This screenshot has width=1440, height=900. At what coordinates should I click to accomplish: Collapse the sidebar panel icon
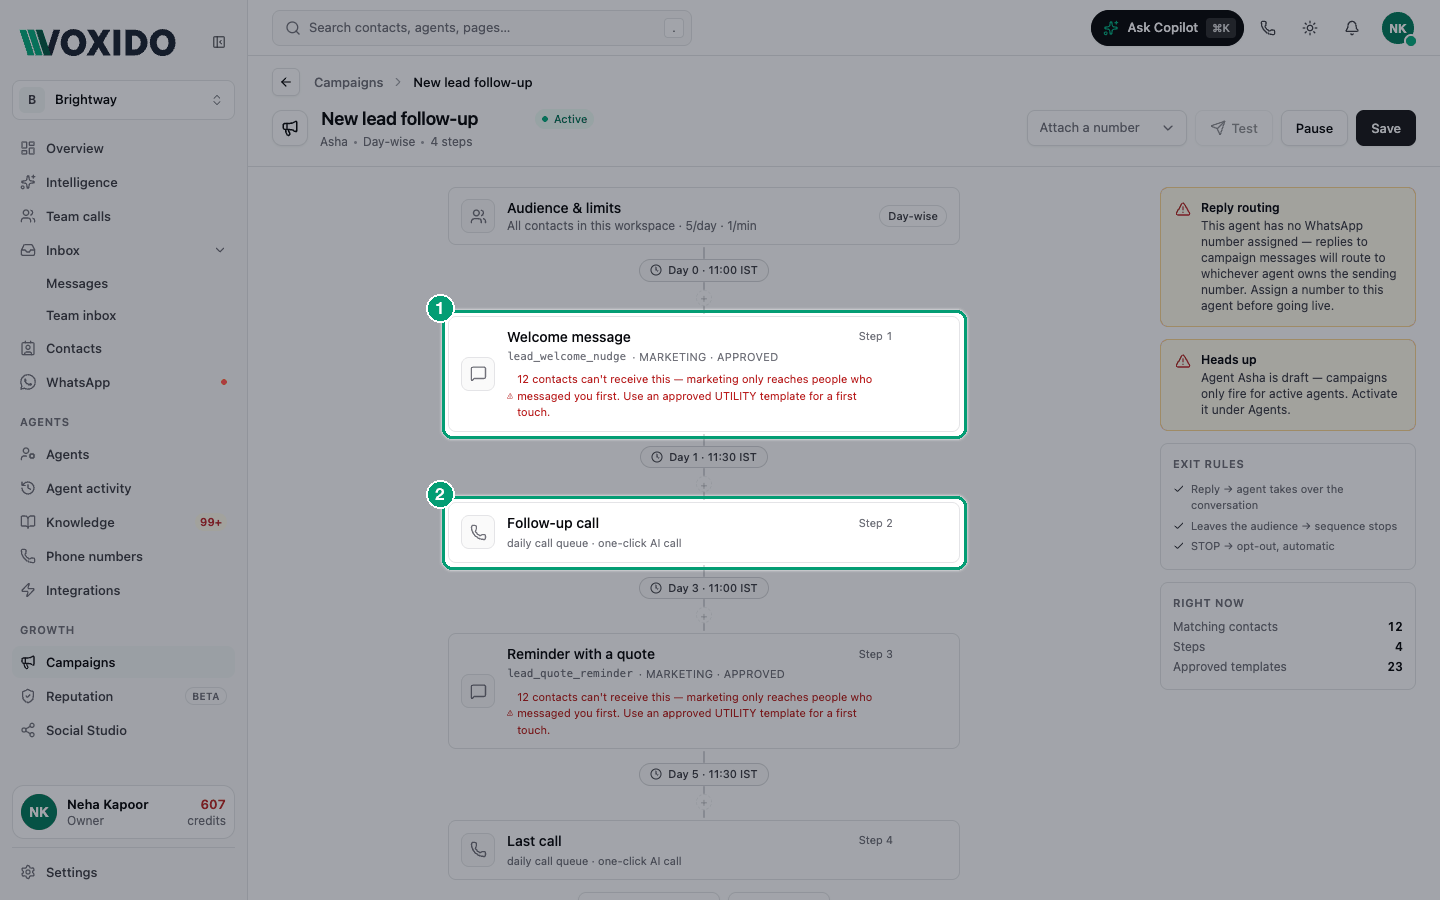(219, 42)
